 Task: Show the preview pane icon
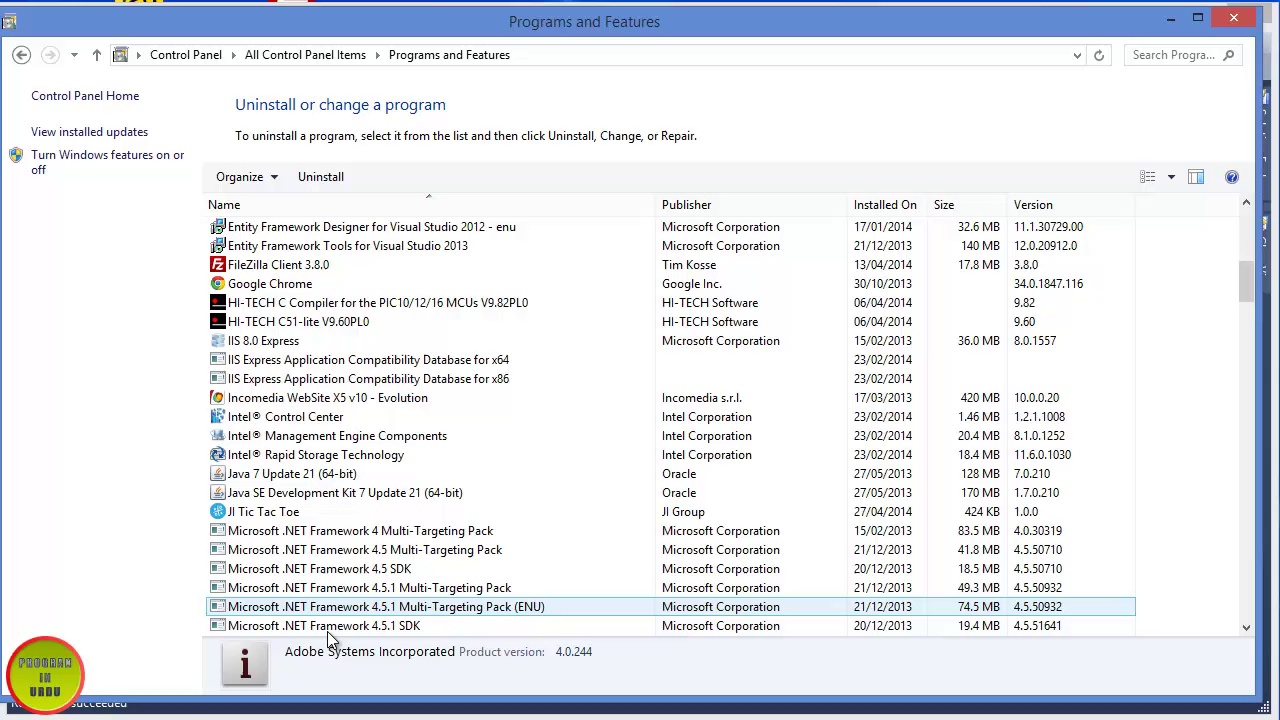pyautogui.click(x=1195, y=177)
